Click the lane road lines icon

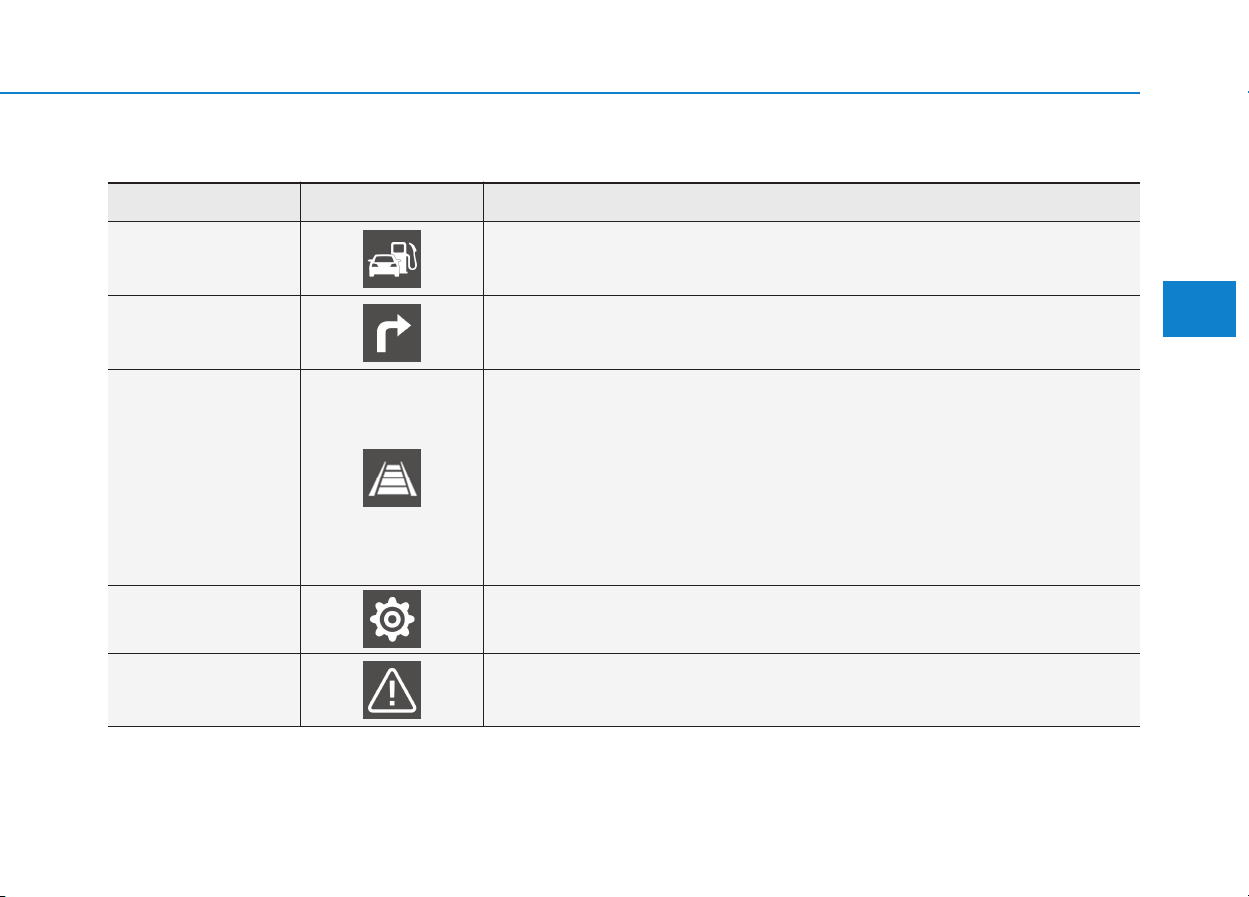coord(391,478)
